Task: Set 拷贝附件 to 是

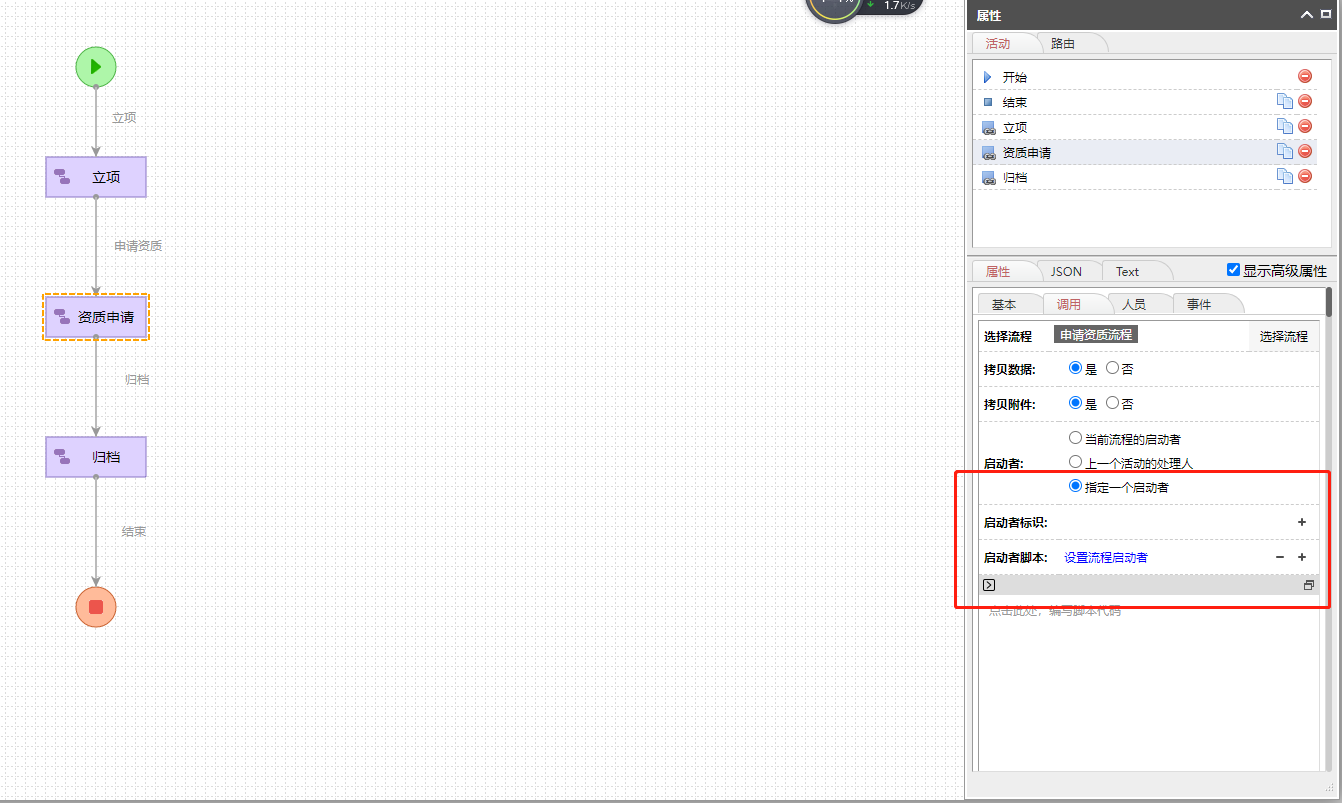Action: pos(1076,403)
